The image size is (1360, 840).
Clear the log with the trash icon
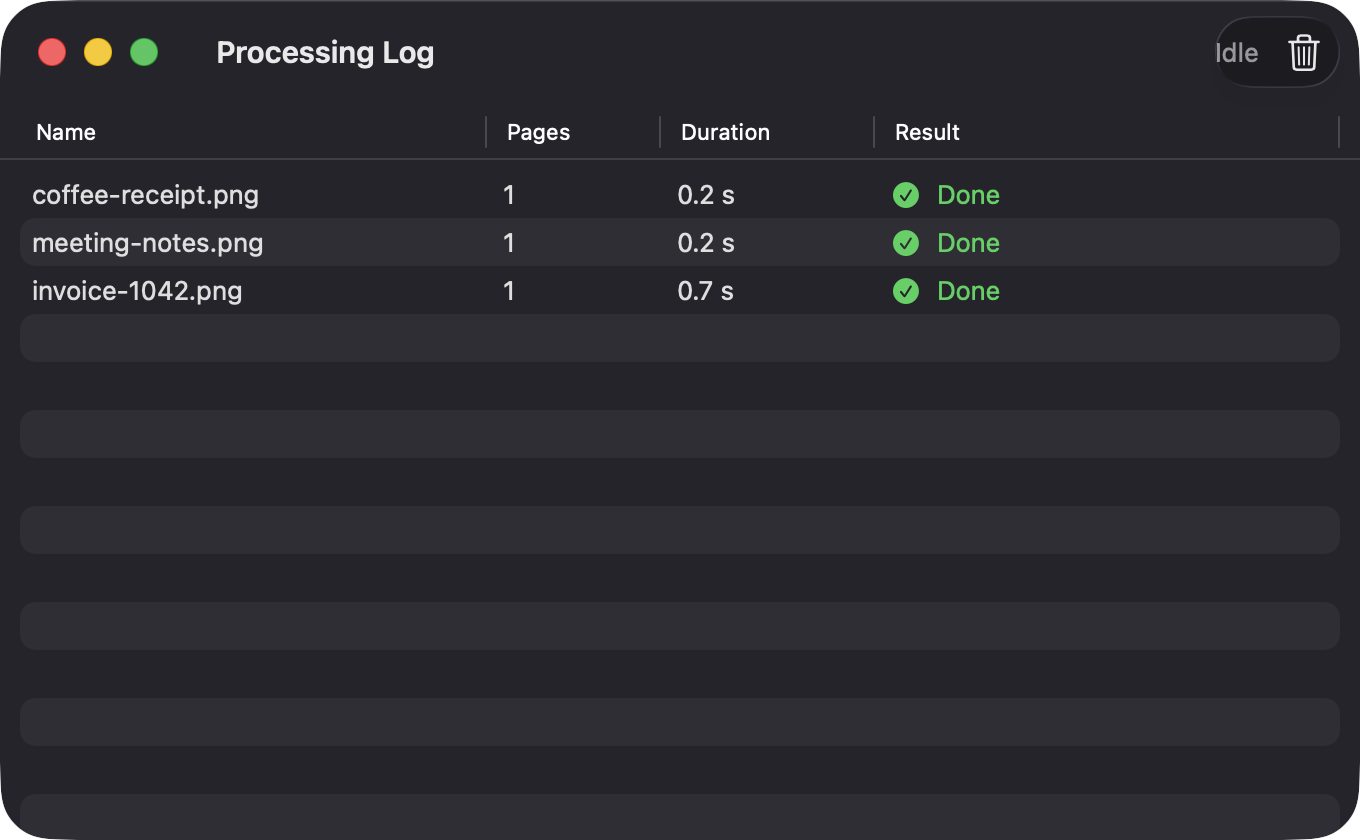click(x=1304, y=52)
